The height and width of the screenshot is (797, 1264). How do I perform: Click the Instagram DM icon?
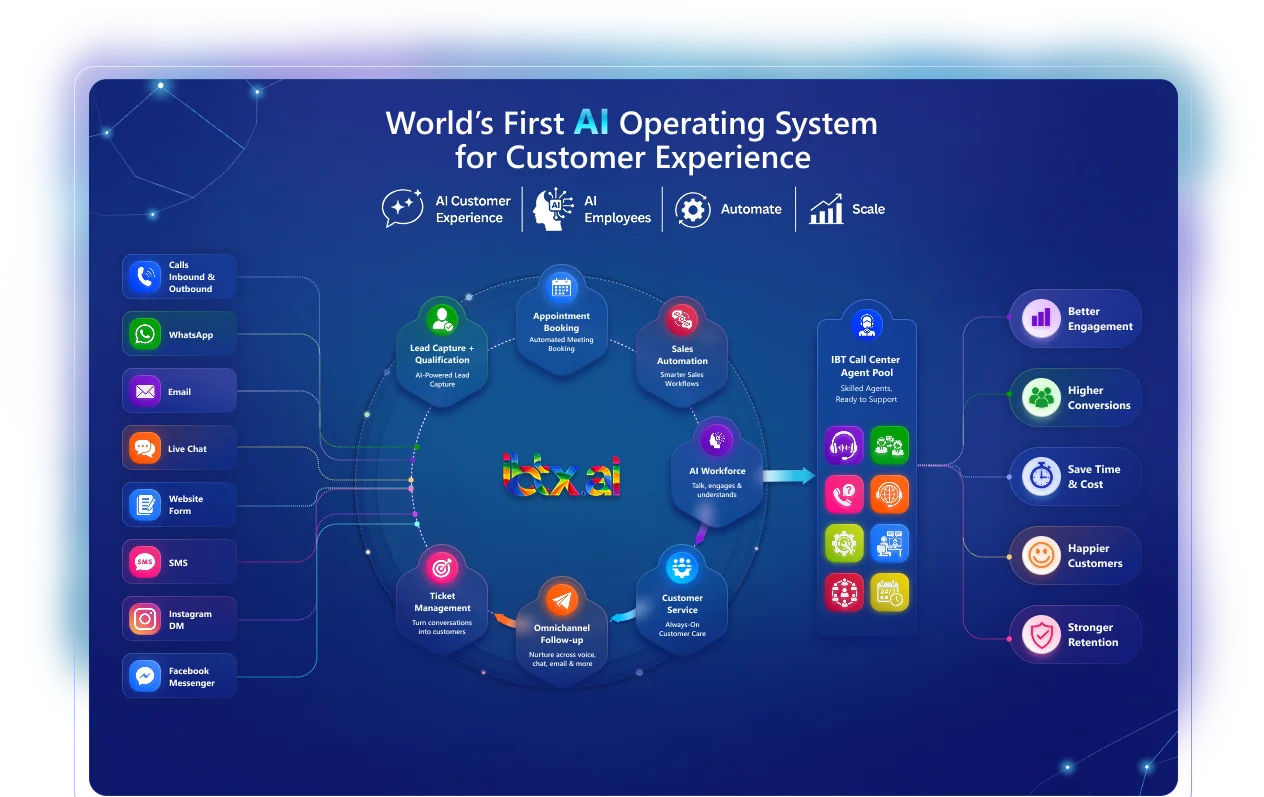point(145,619)
